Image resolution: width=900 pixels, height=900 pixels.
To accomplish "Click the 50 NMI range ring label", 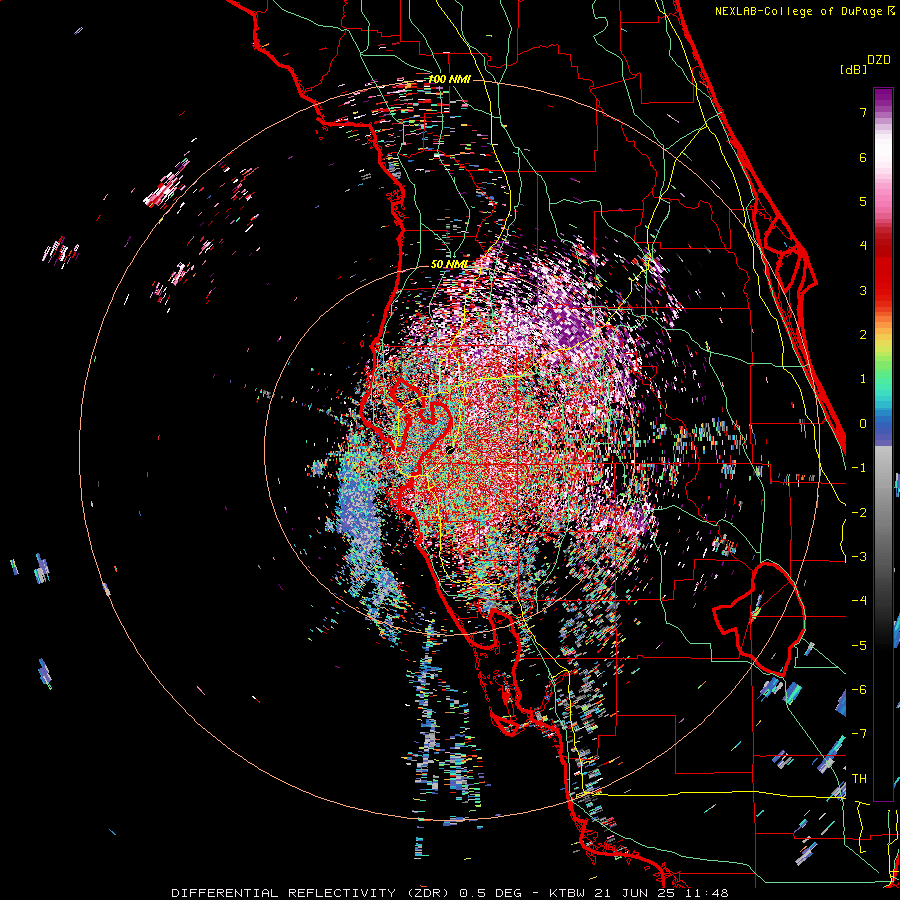I will click(x=449, y=264).
